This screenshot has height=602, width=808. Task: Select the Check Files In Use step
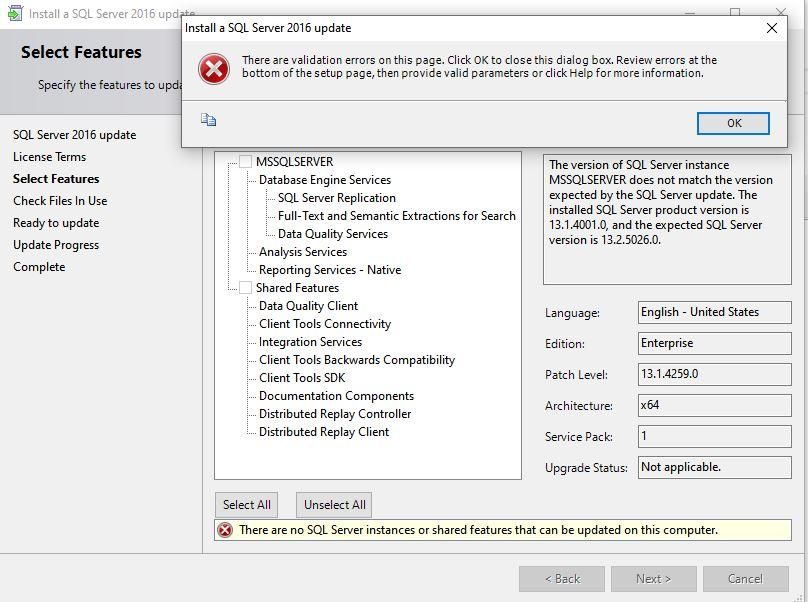point(60,201)
